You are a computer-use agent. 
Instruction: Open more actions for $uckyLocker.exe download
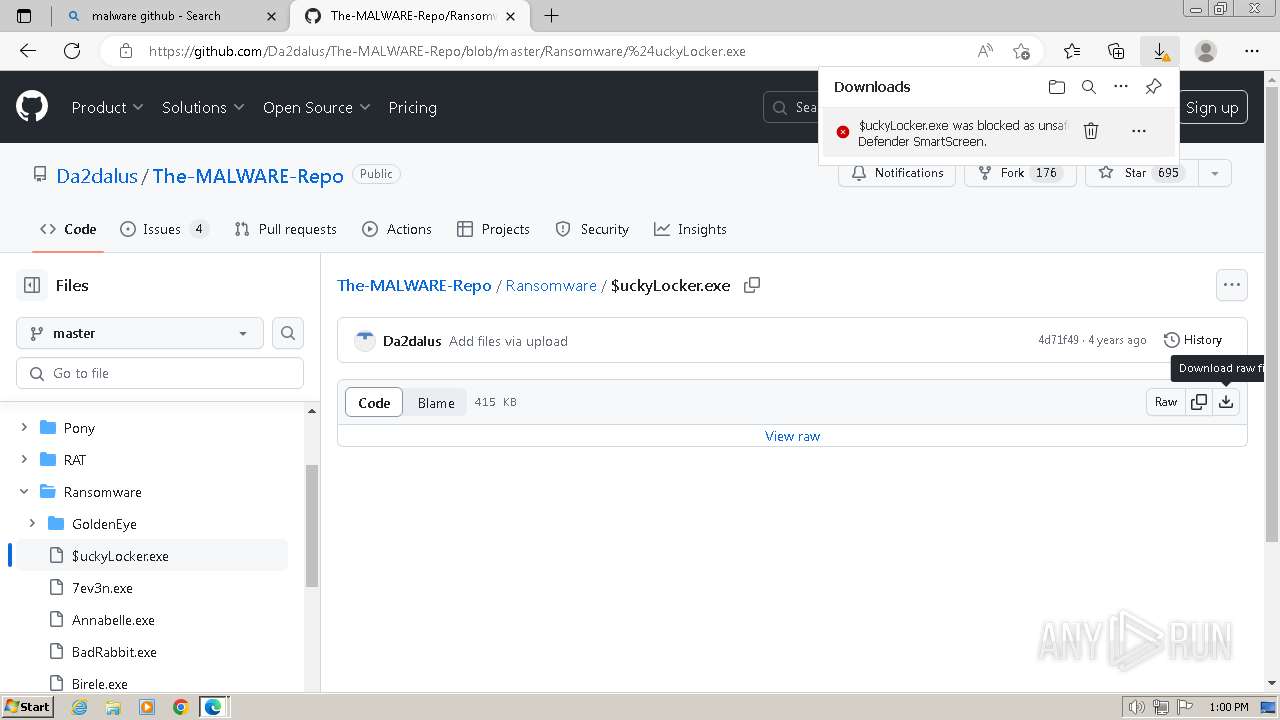1138,131
